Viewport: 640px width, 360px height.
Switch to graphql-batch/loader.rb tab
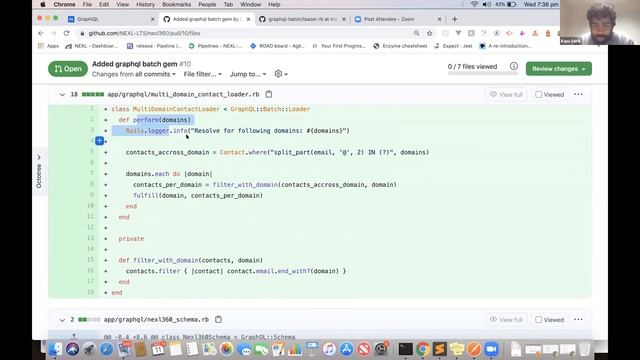click(302, 19)
